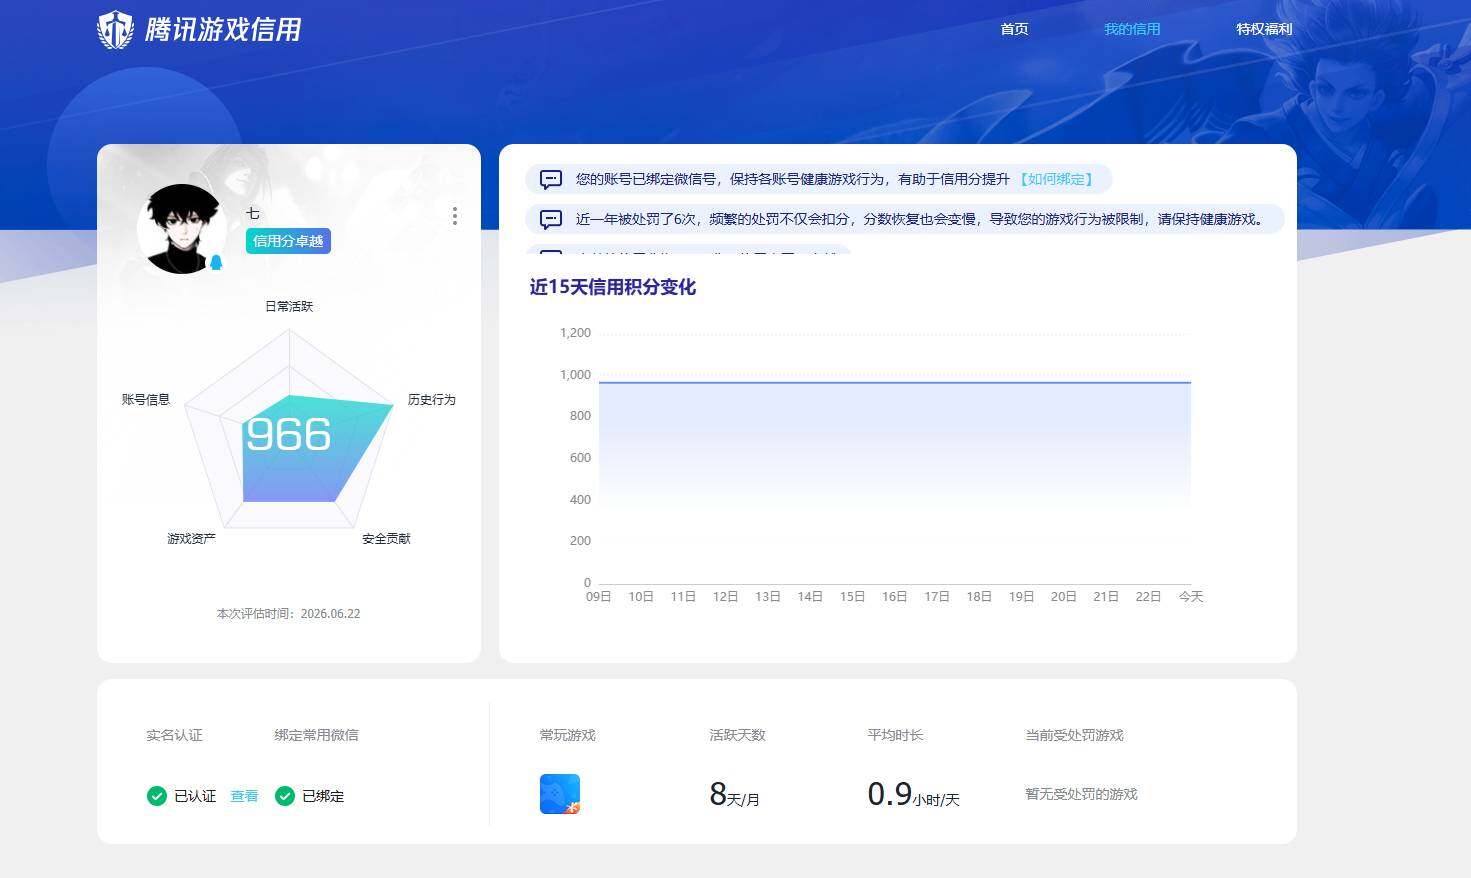1471x878 pixels.
Task: Click the 近15天信用积分变化 chart title
Action: tap(612, 287)
